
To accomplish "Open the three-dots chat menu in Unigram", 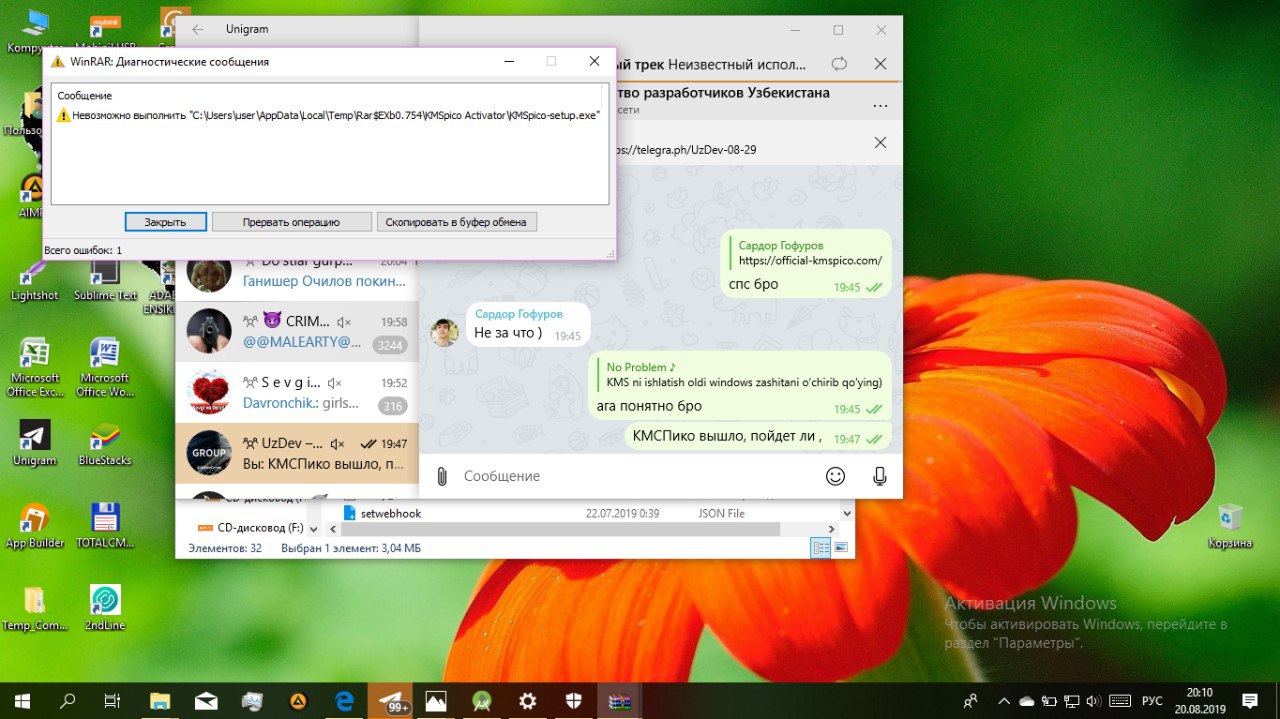I will point(880,106).
